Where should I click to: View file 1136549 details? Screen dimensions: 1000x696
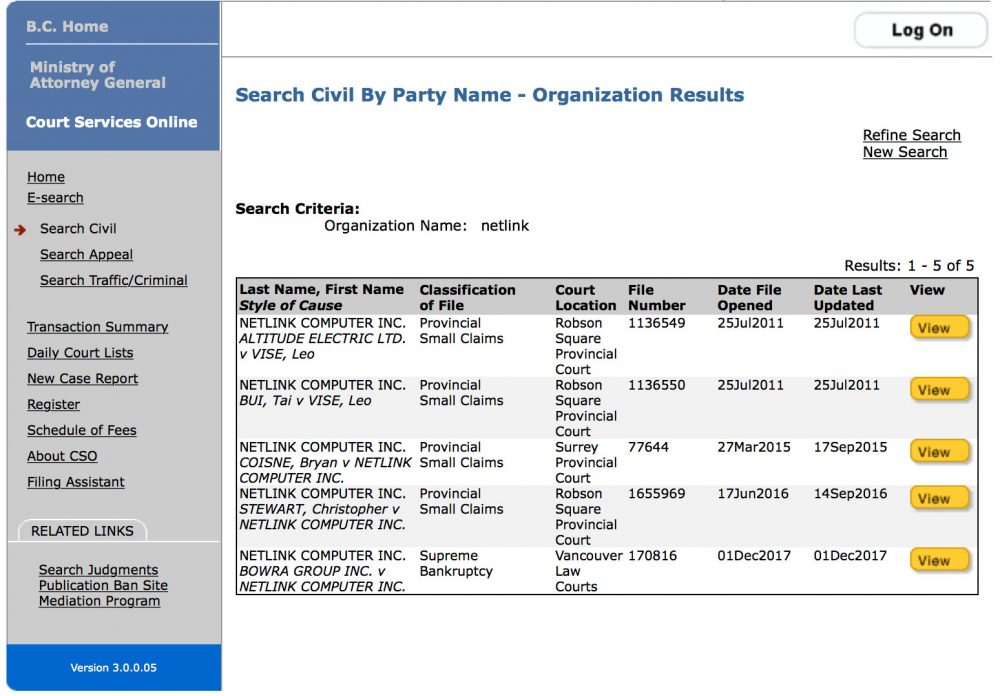939,328
